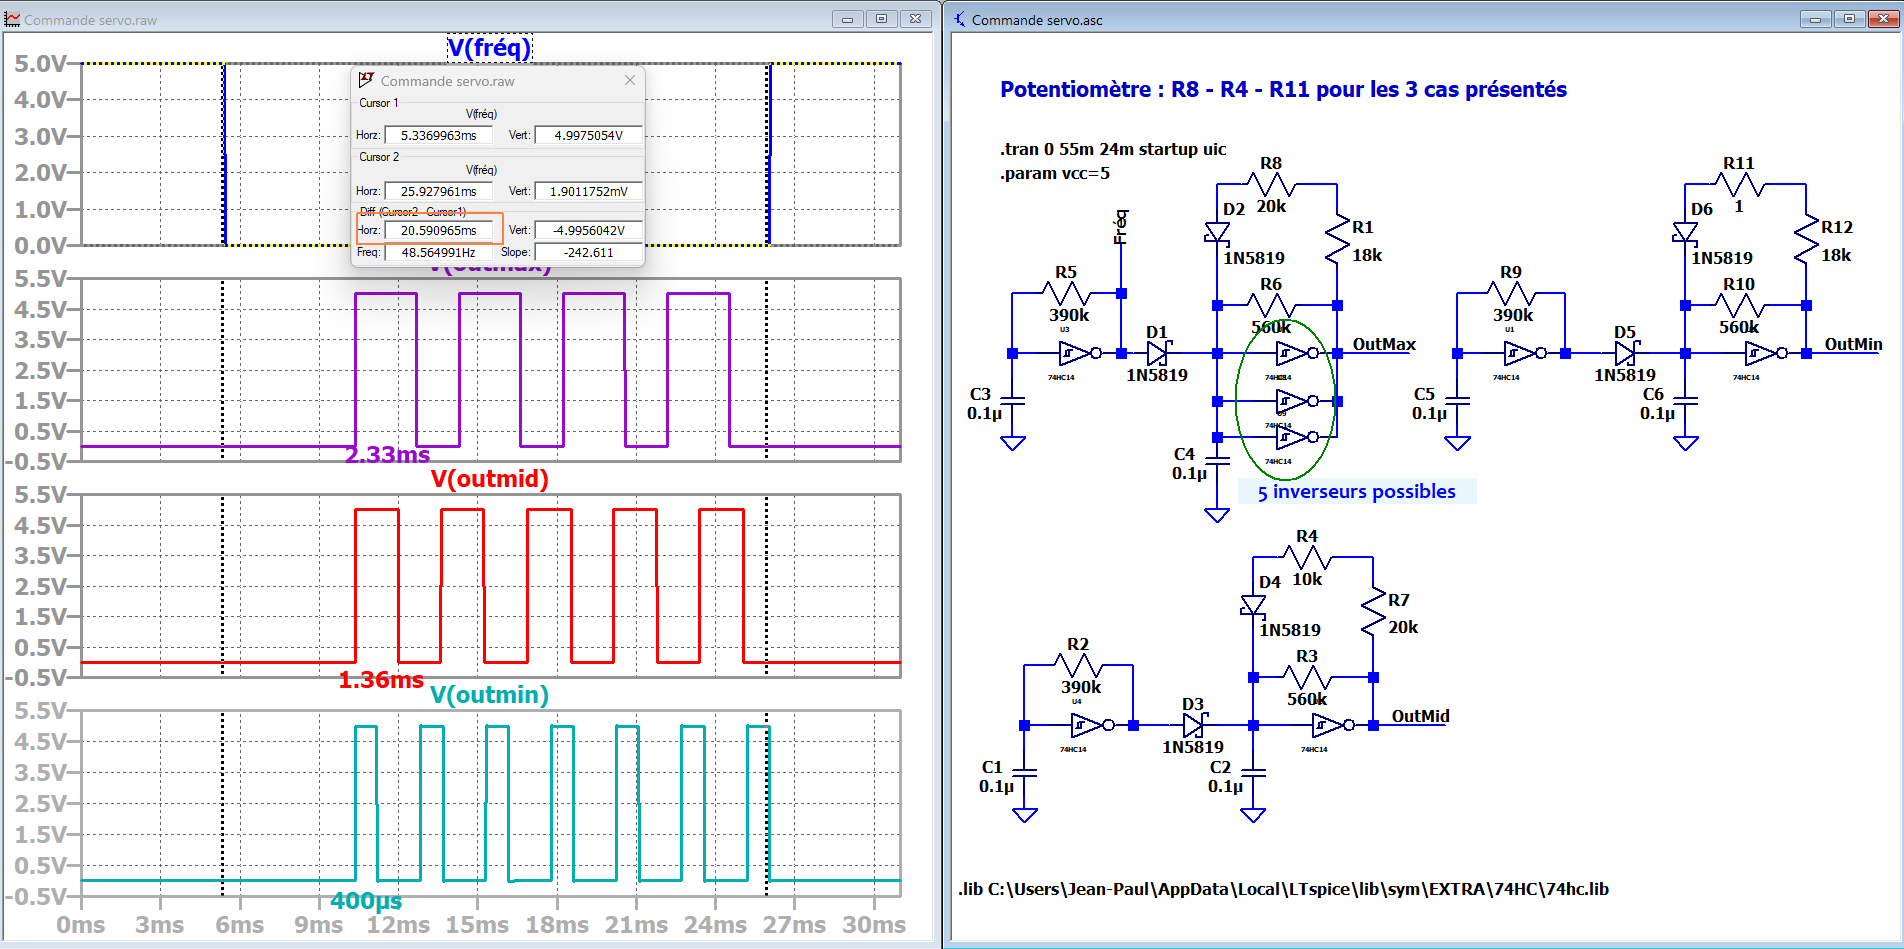The height and width of the screenshot is (949, 1904).
Task: Click the V(fréq) trace label
Action: pos(489,48)
